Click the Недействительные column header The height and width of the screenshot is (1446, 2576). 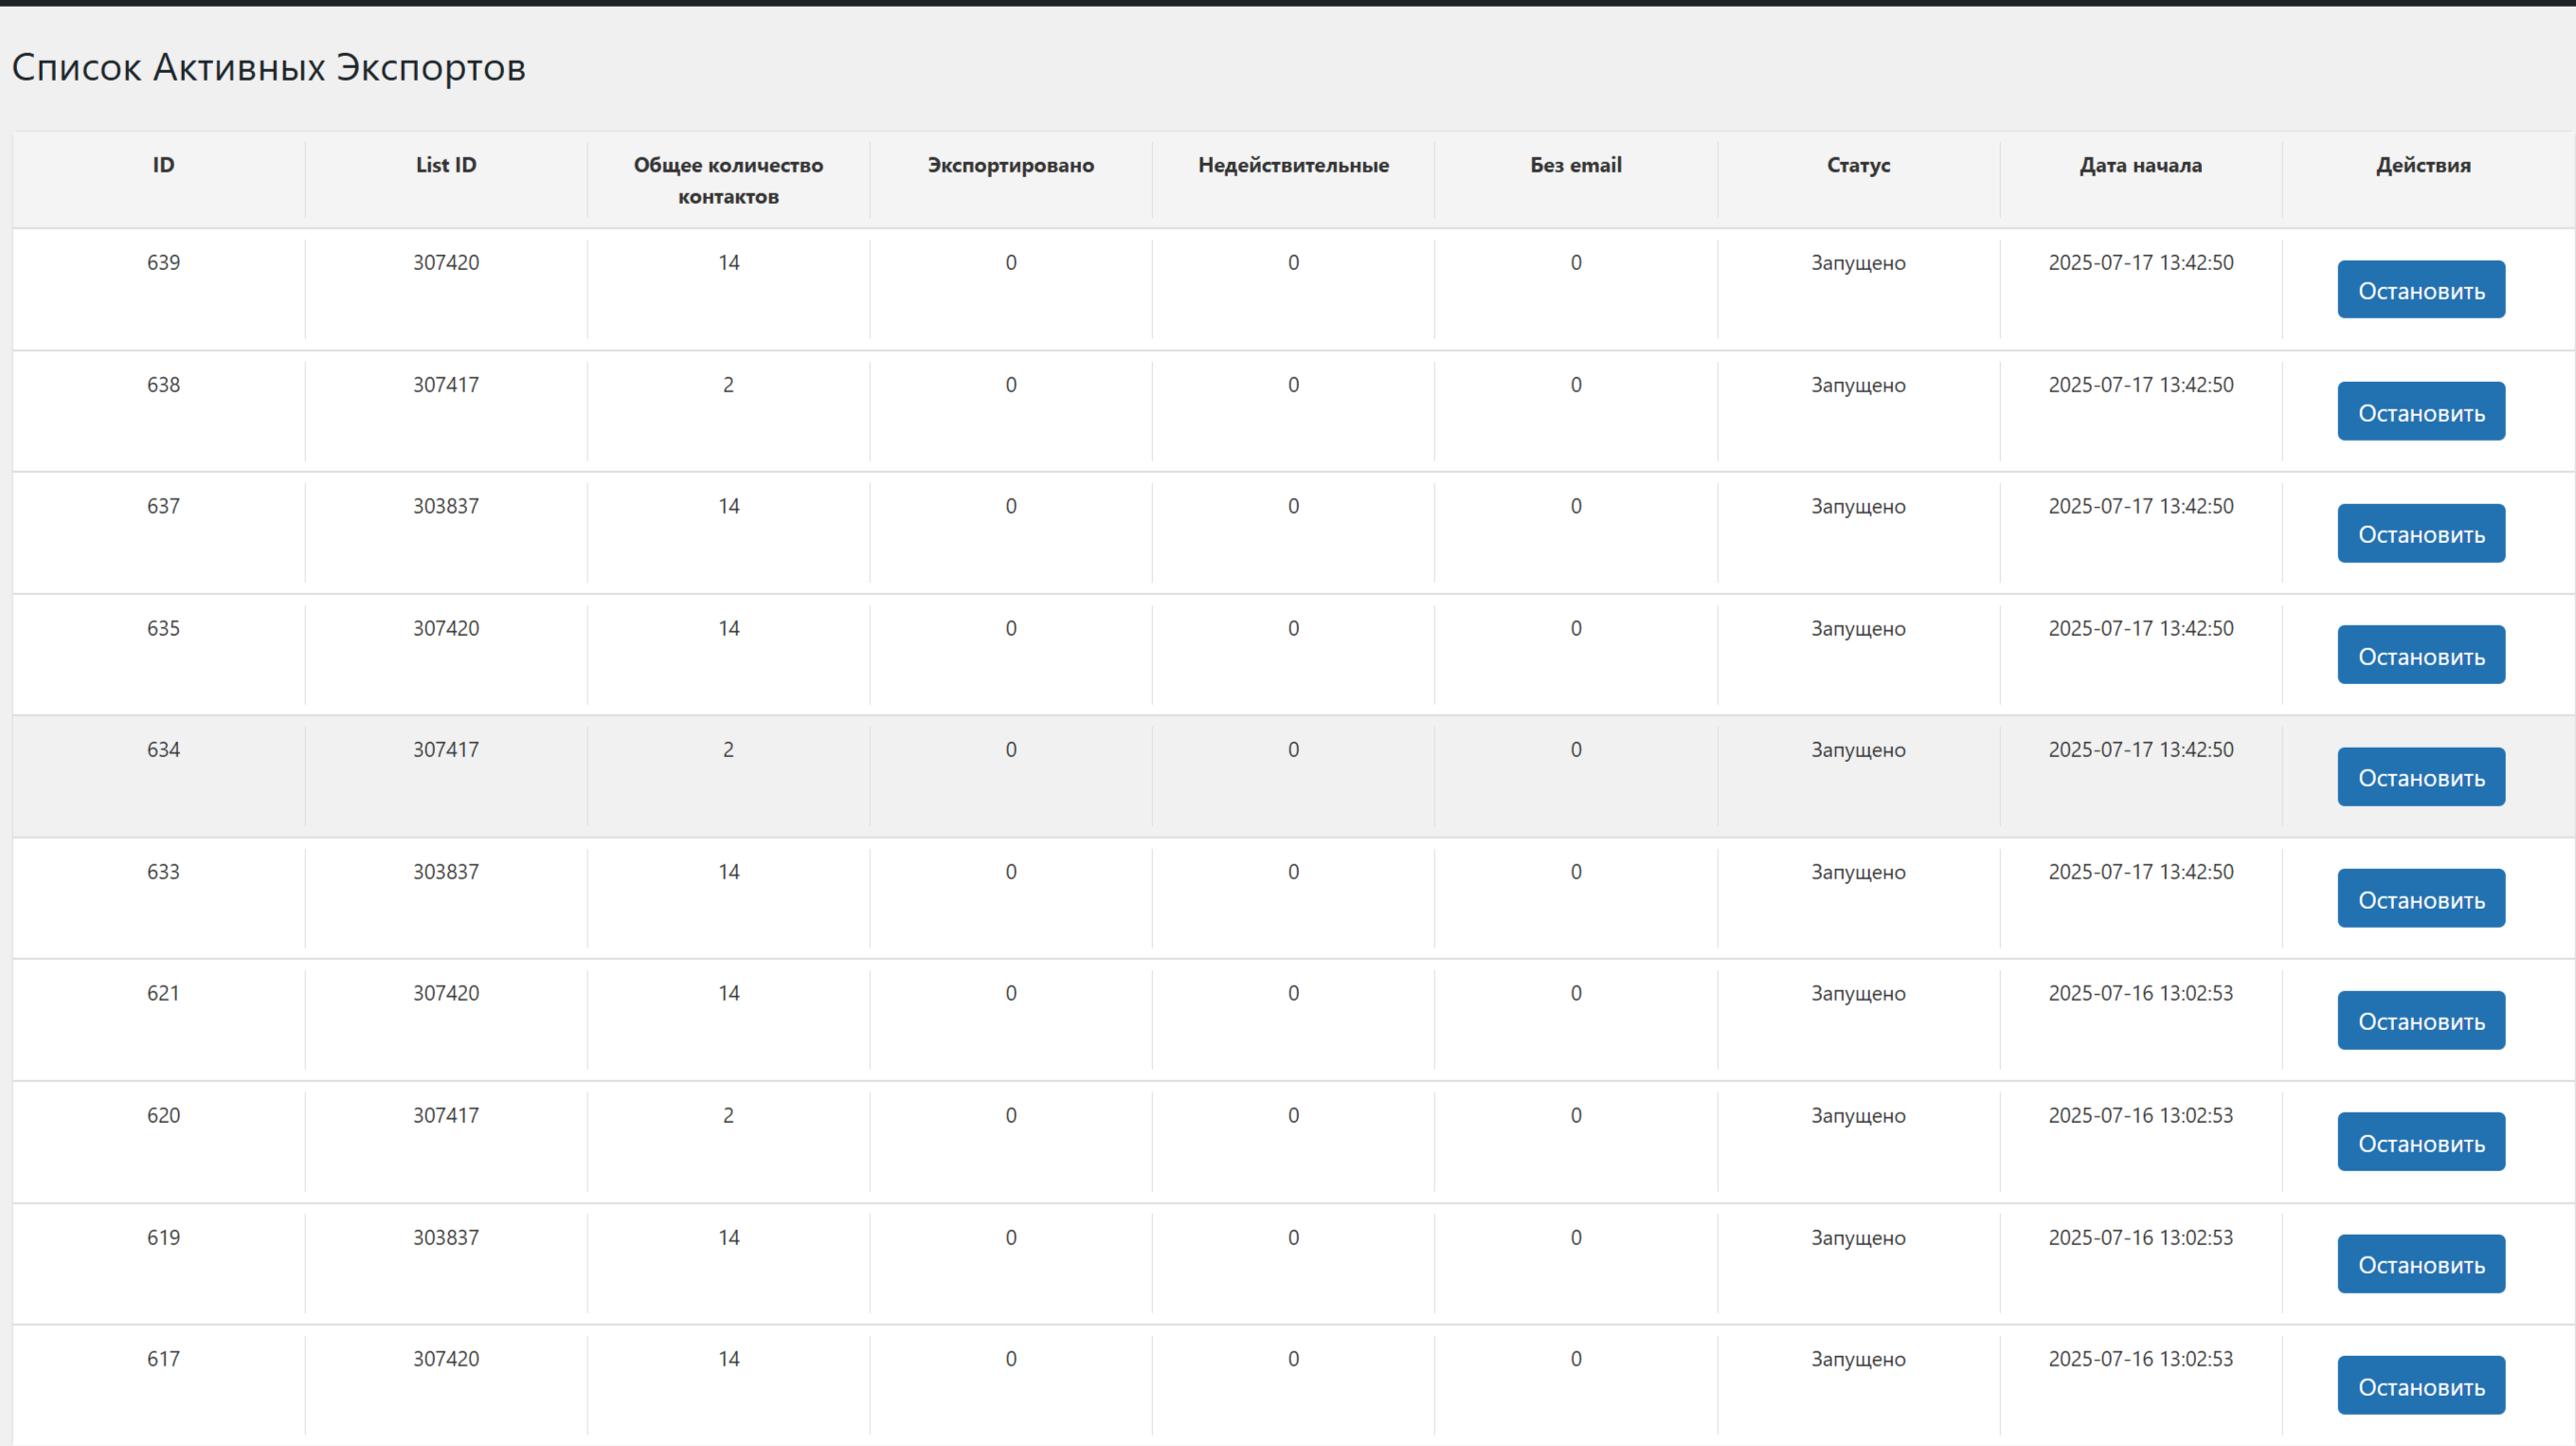coord(1293,165)
